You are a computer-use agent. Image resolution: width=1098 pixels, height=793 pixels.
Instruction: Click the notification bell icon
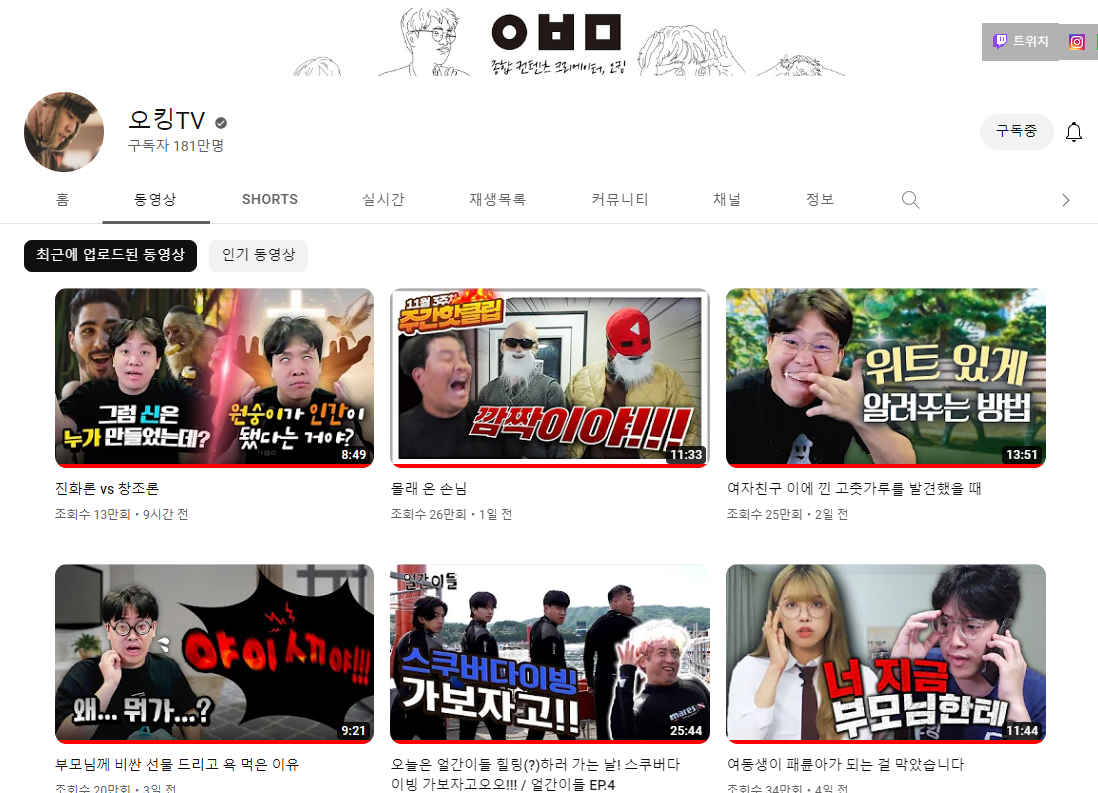(1073, 132)
